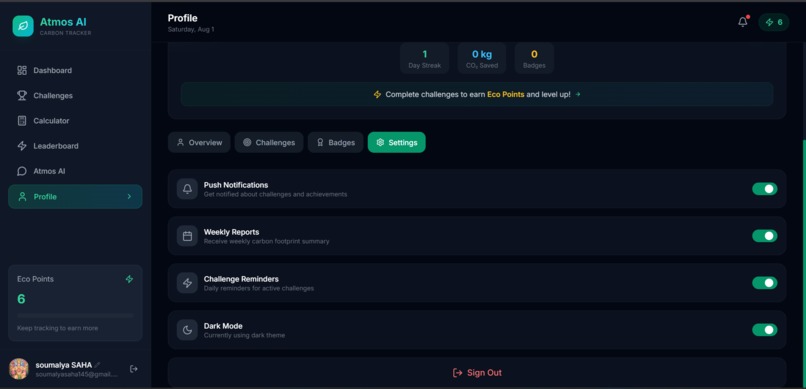This screenshot has width=806, height=389.
Task: Switch to the Badges tab
Action: point(336,142)
